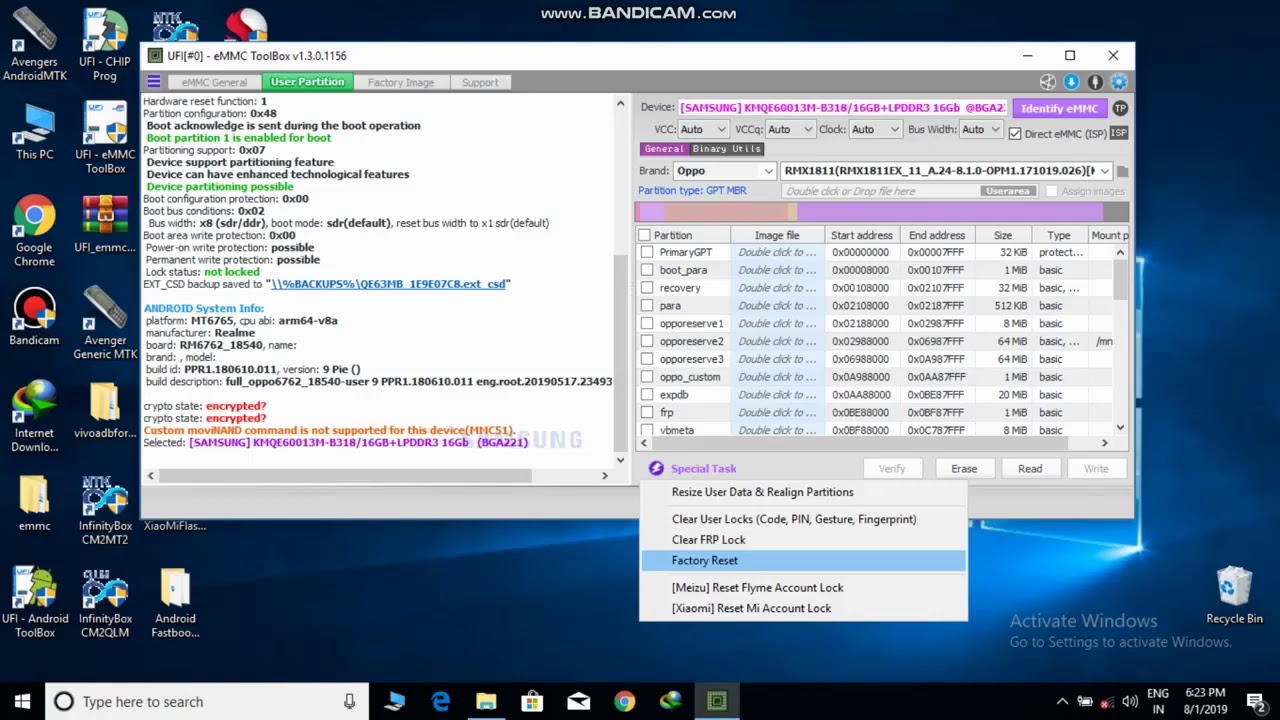Click the Device name field
1280x720 pixels.
[842, 108]
